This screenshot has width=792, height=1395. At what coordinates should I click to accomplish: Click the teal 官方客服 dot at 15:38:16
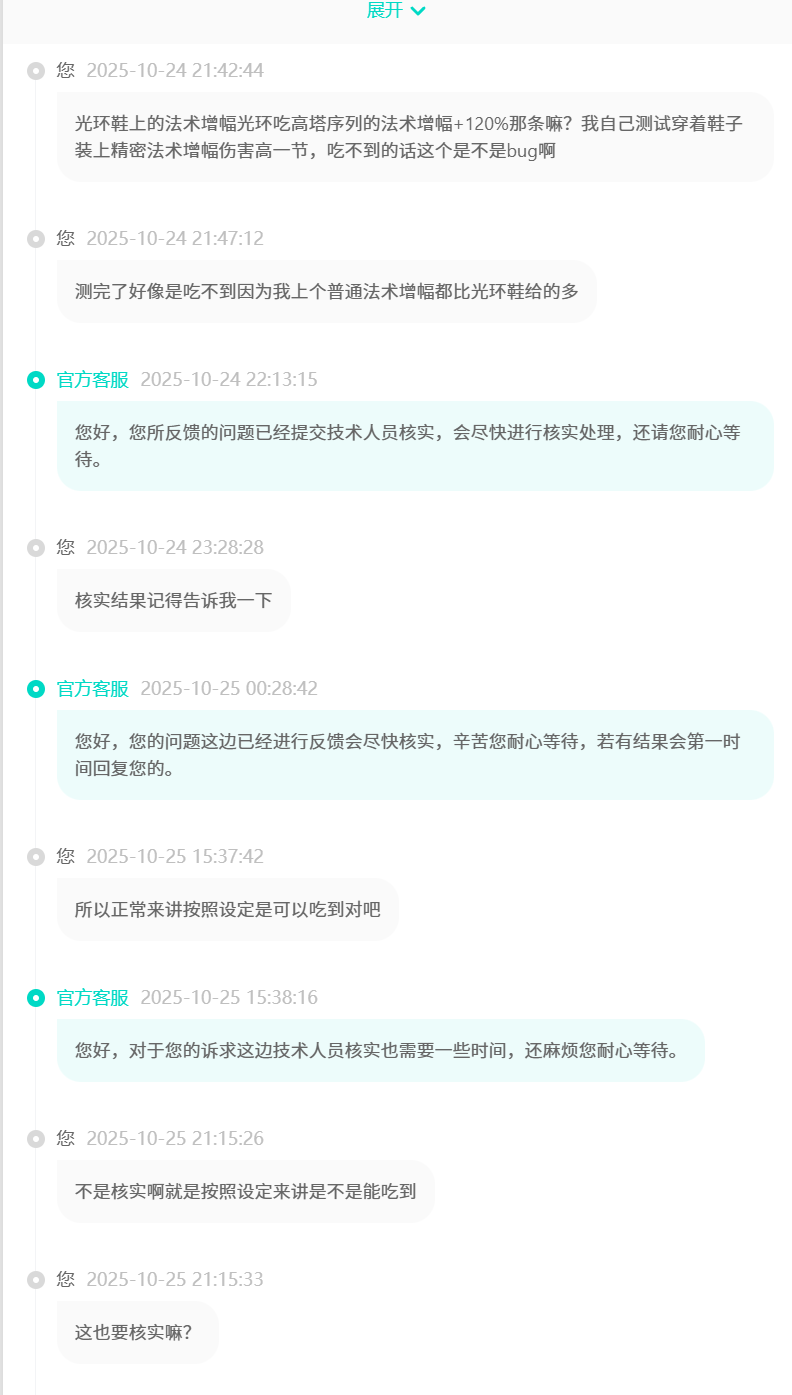point(36,998)
